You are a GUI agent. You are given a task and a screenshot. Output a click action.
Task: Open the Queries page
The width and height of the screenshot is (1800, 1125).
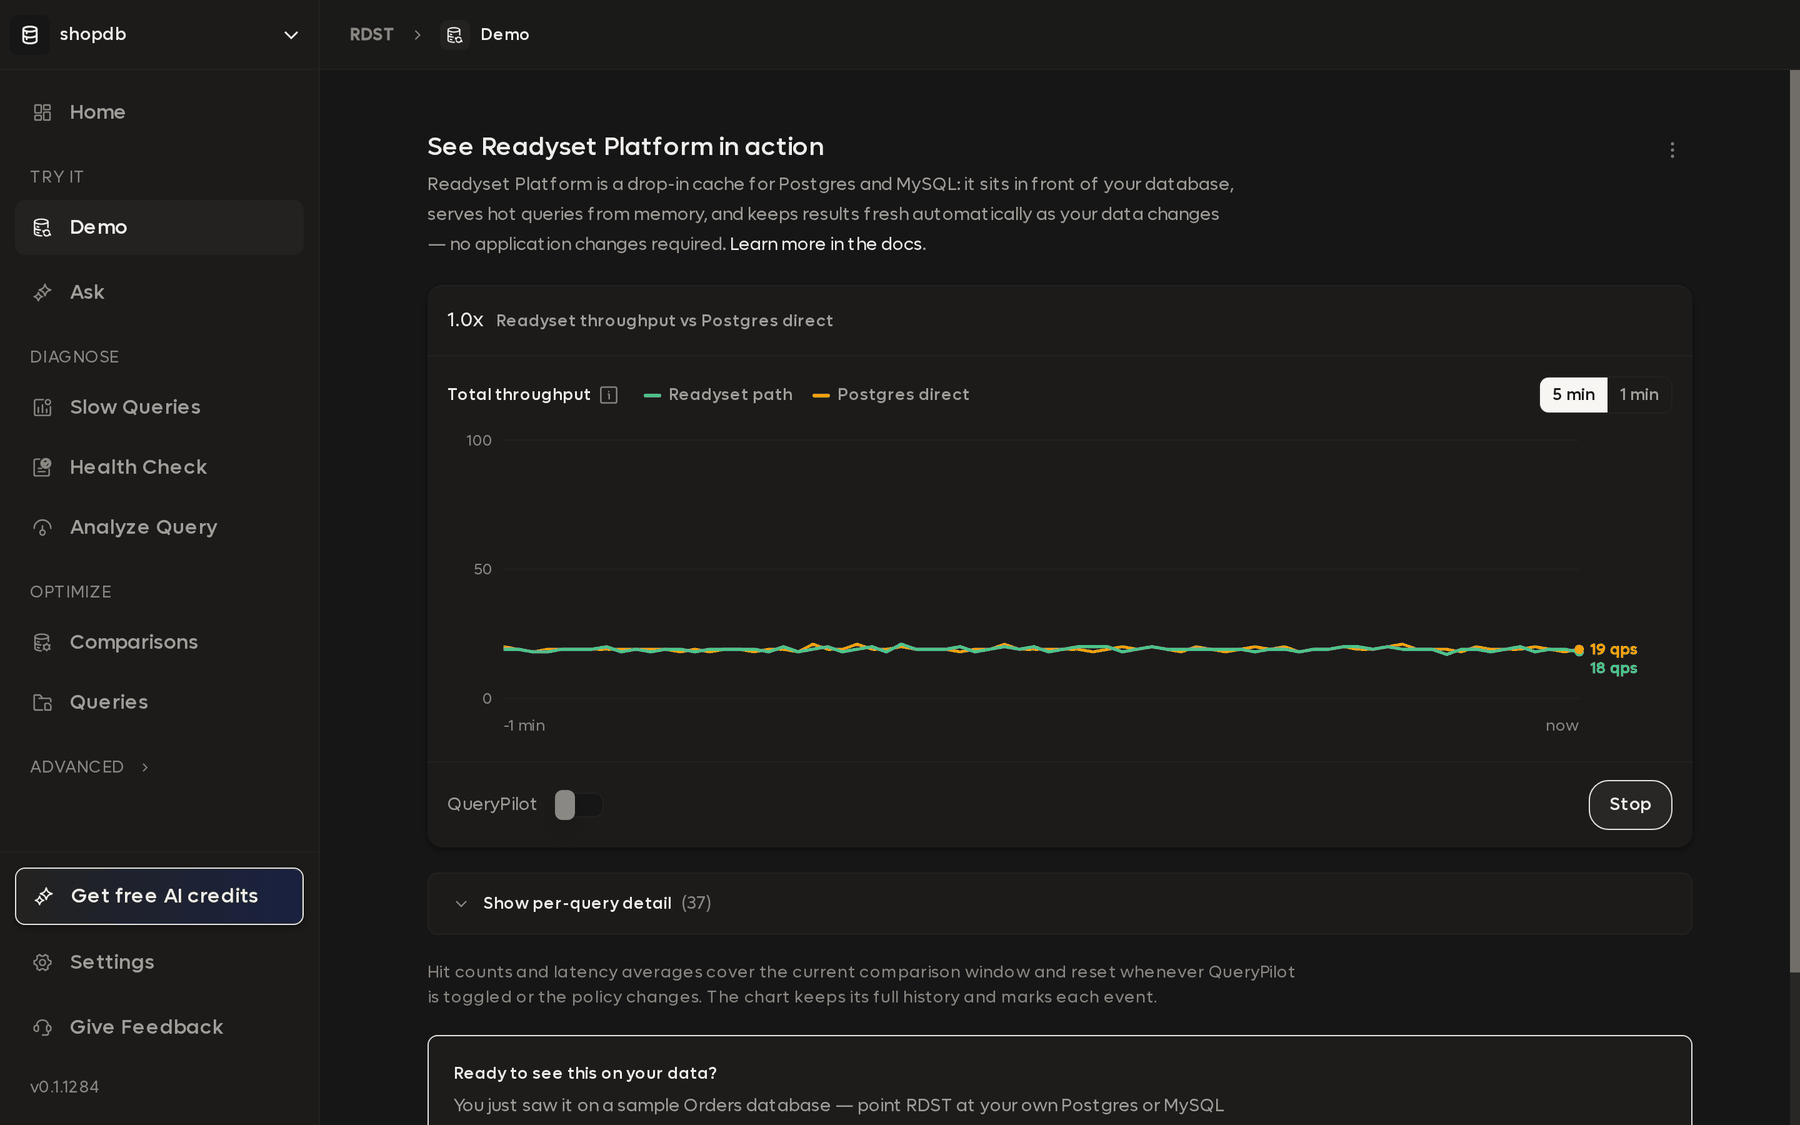(159, 703)
